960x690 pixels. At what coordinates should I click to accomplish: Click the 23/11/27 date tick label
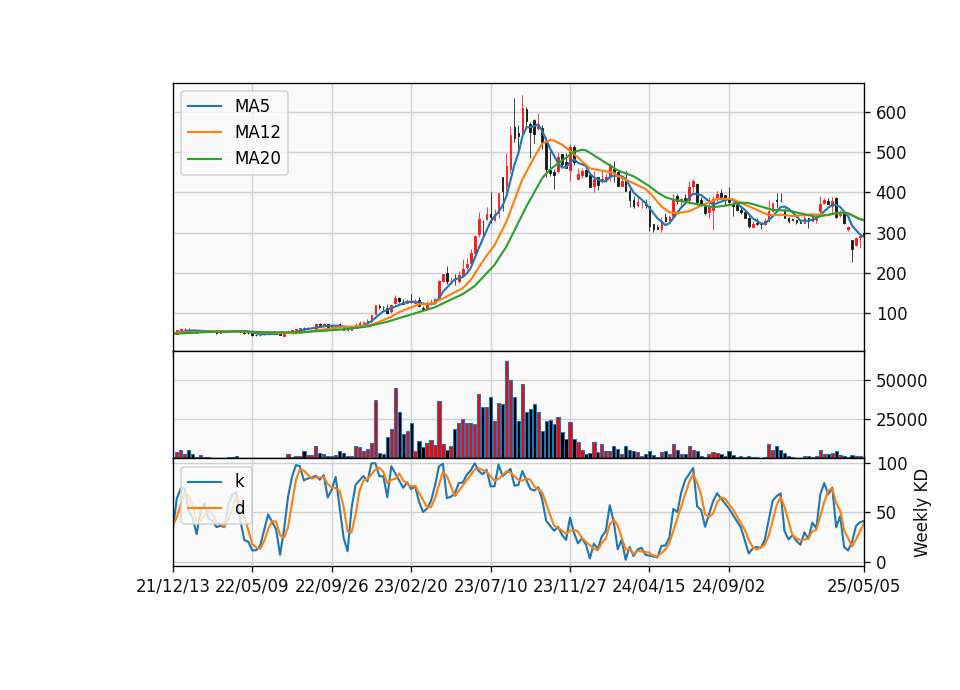570,586
